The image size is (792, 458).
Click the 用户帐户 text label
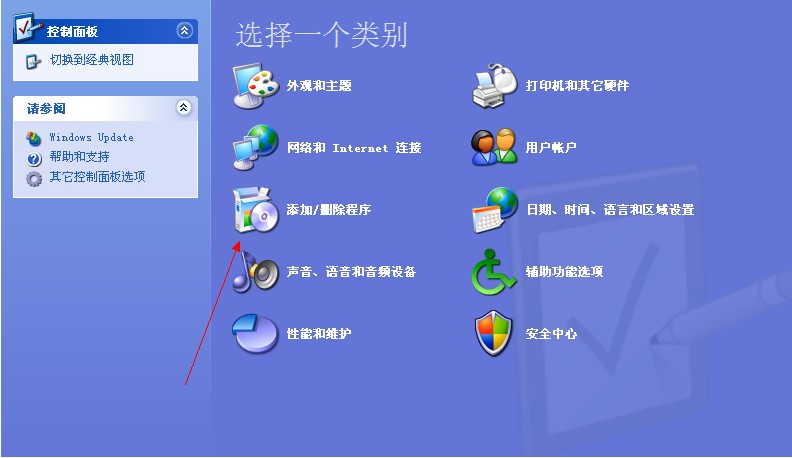(x=551, y=147)
